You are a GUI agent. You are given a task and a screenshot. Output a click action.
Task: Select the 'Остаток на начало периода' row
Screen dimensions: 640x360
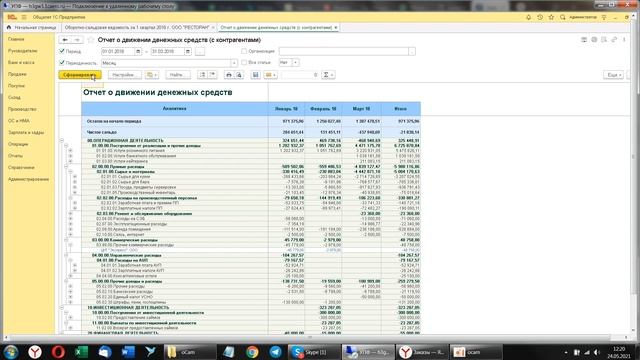click(x=251, y=121)
